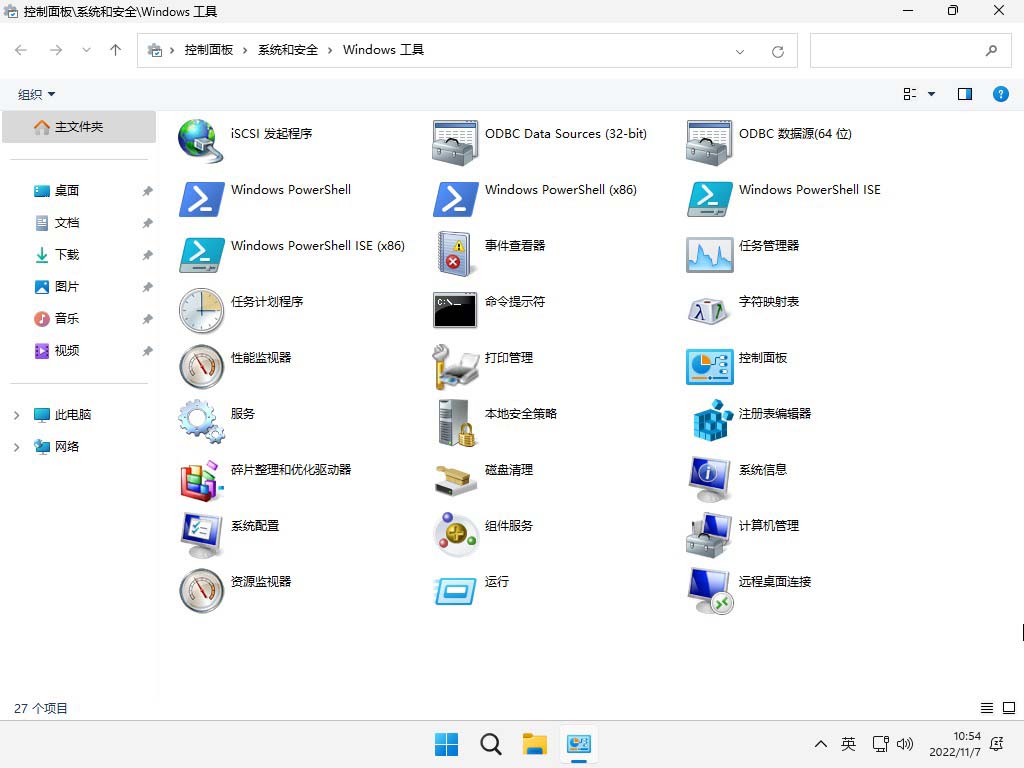Image resolution: width=1024 pixels, height=768 pixels.
Task: Select Windows PowerShell ISE icon
Action: click(709, 197)
